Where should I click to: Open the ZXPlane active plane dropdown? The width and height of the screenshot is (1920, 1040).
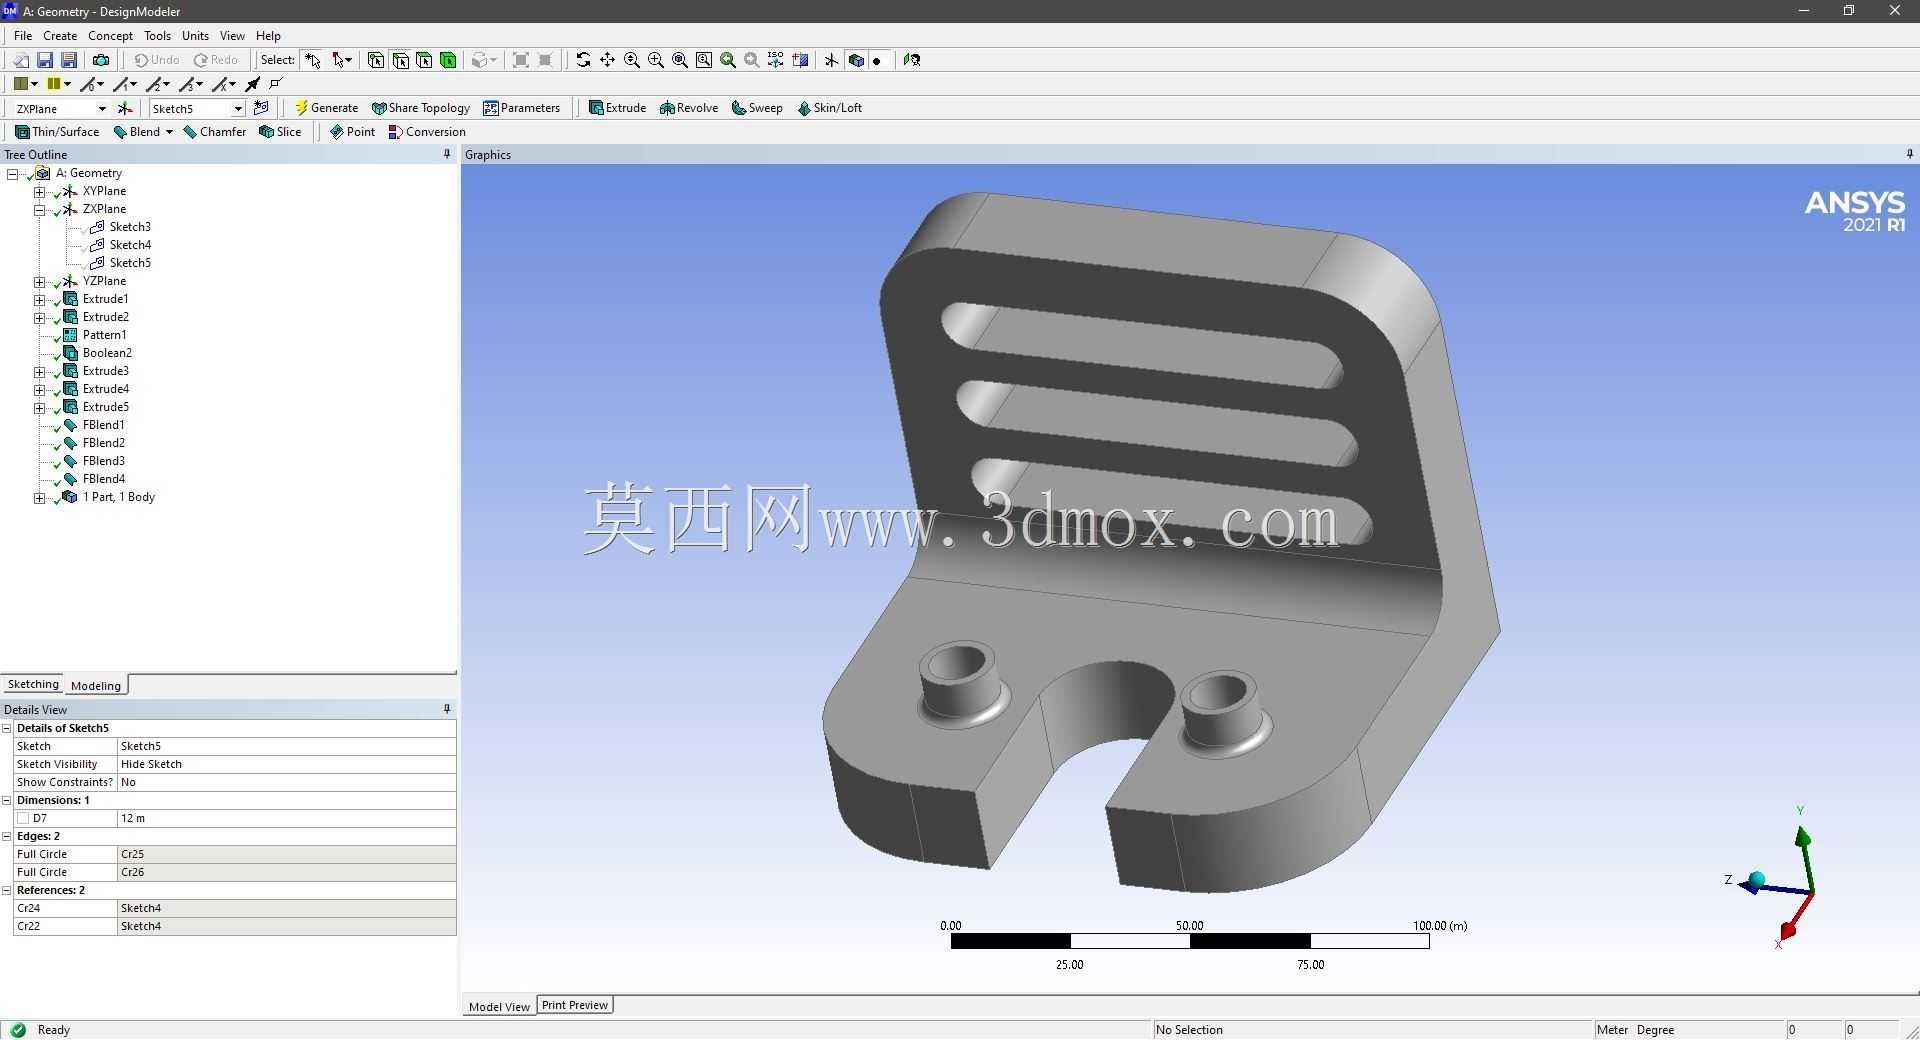(x=101, y=108)
